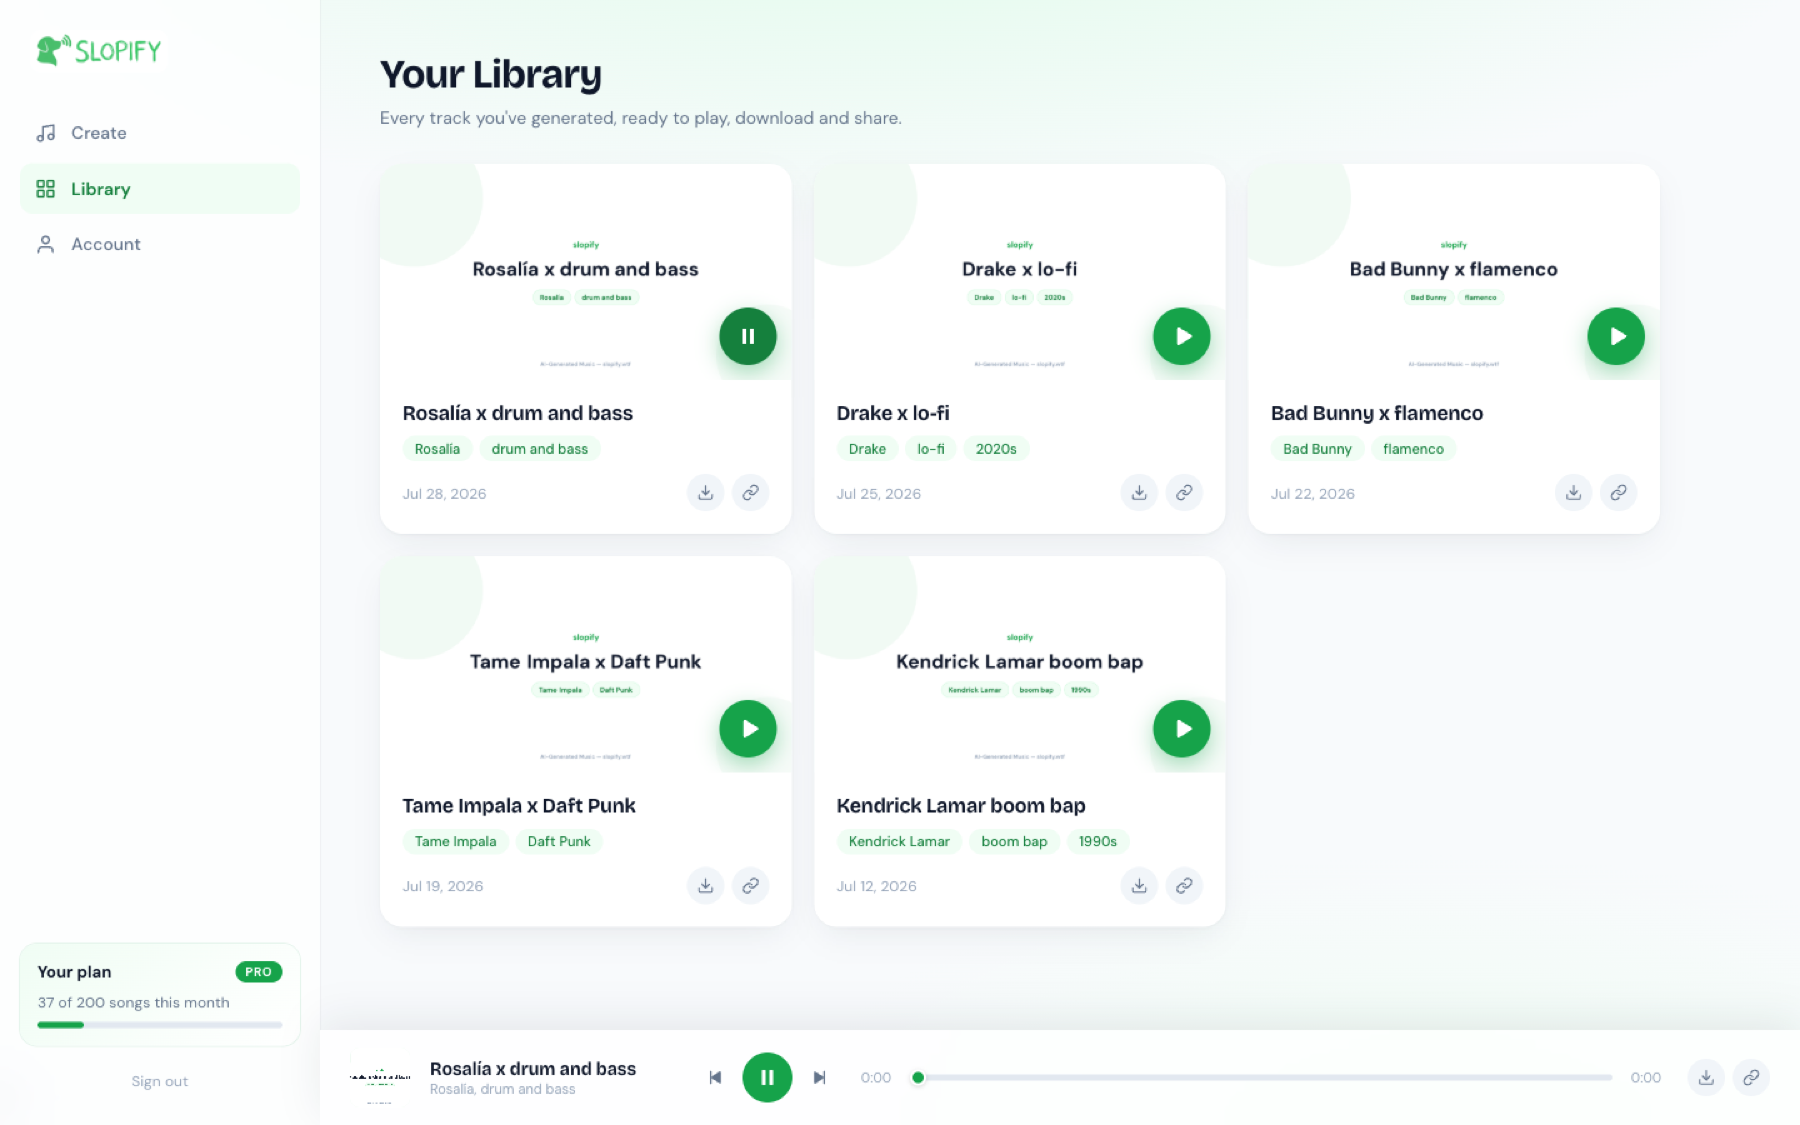The height and width of the screenshot is (1125, 1800).
Task: Click '37 of 200 songs this month'
Action: tap(134, 1003)
